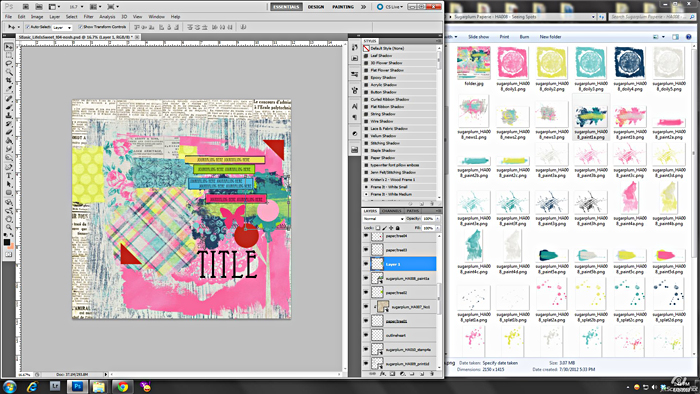
Task: Hide the paper/tree02 layer
Action: tap(366, 292)
